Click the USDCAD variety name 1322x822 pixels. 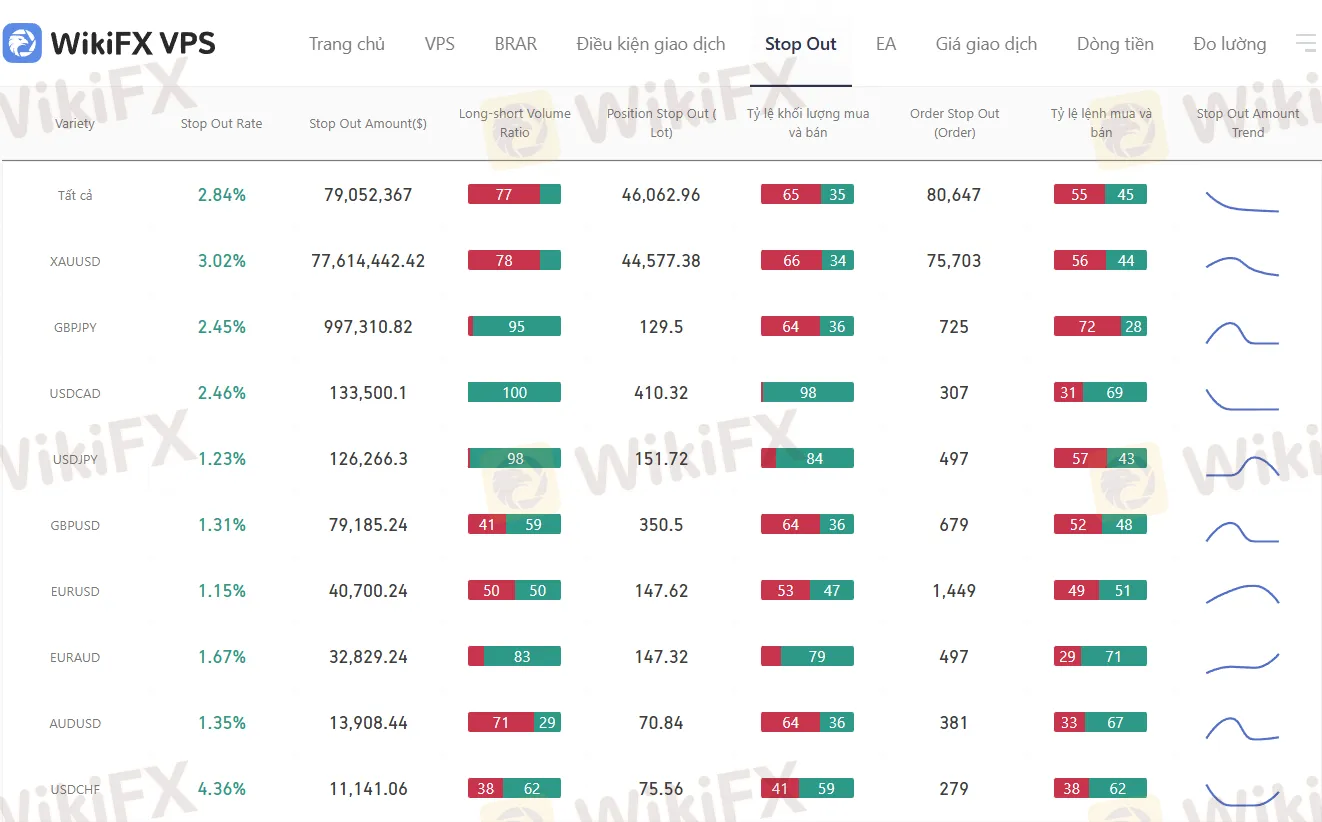point(75,394)
